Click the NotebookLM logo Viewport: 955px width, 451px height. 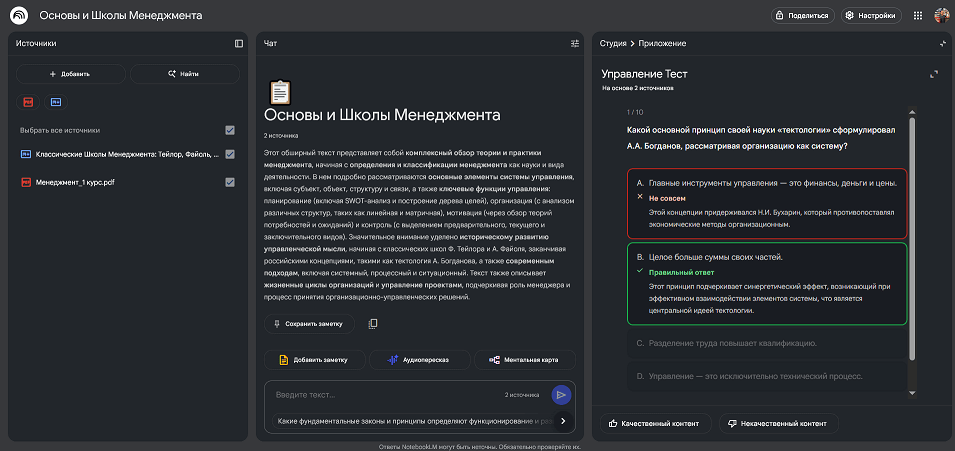(x=19, y=16)
